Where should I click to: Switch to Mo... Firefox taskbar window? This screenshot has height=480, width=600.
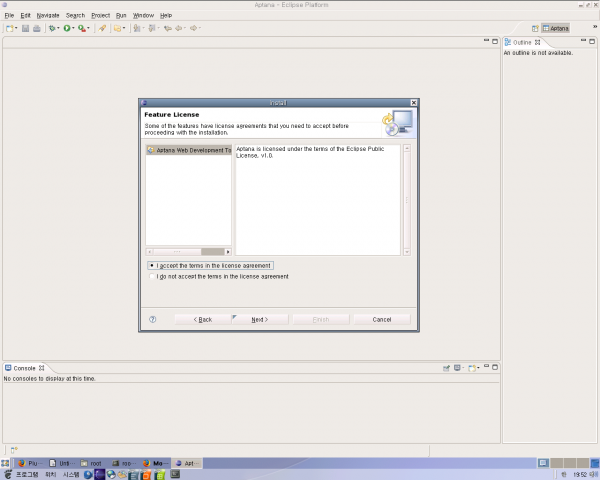[x=155, y=463]
